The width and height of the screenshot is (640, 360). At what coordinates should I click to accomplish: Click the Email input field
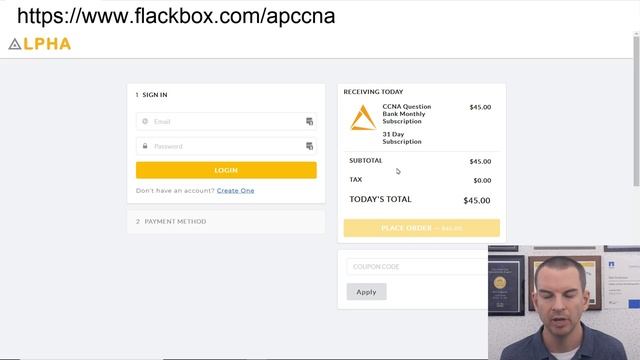pyautogui.click(x=226, y=121)
